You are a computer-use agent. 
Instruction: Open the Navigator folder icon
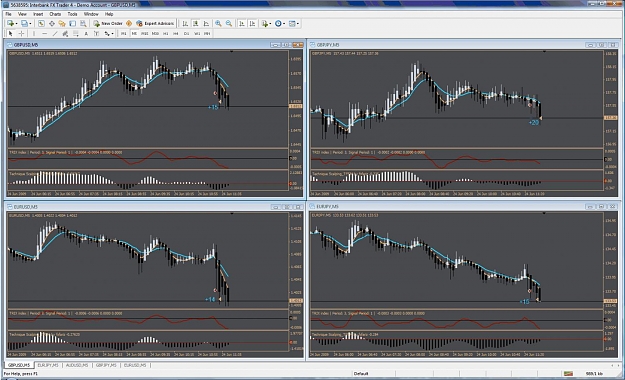[x=62, y=24]
